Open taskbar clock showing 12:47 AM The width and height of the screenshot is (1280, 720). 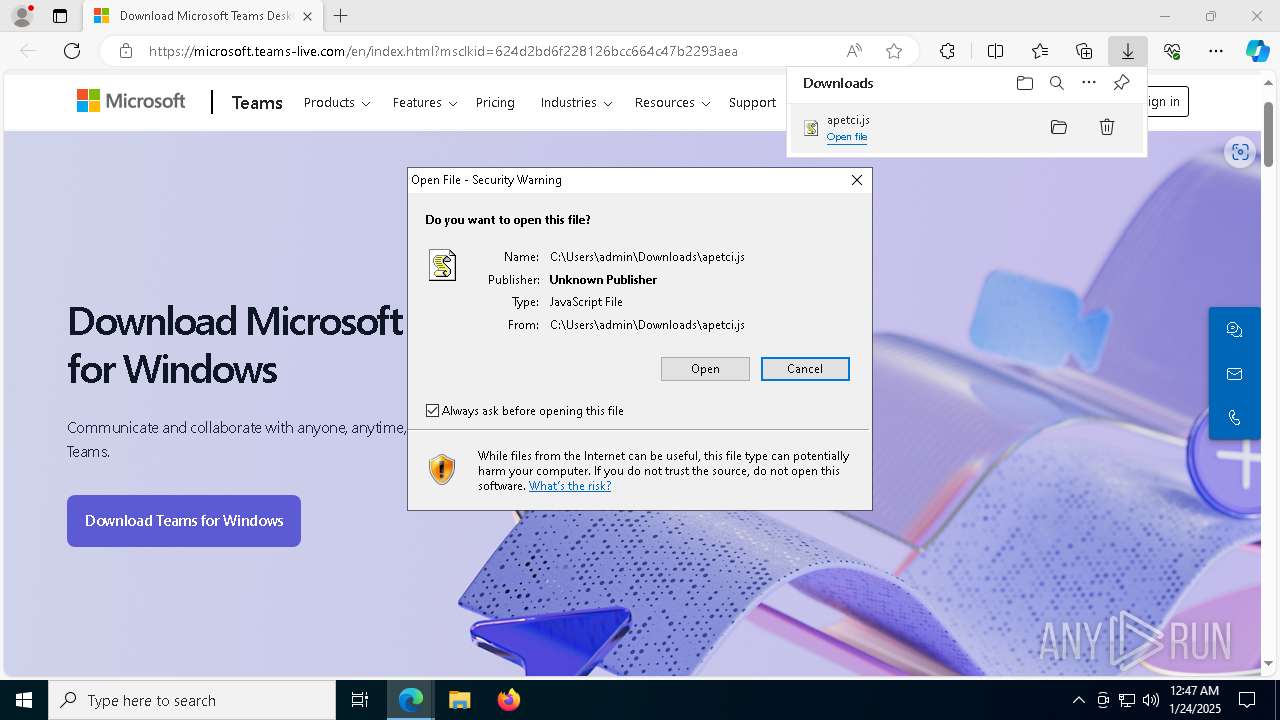[x=1194, y=700]
